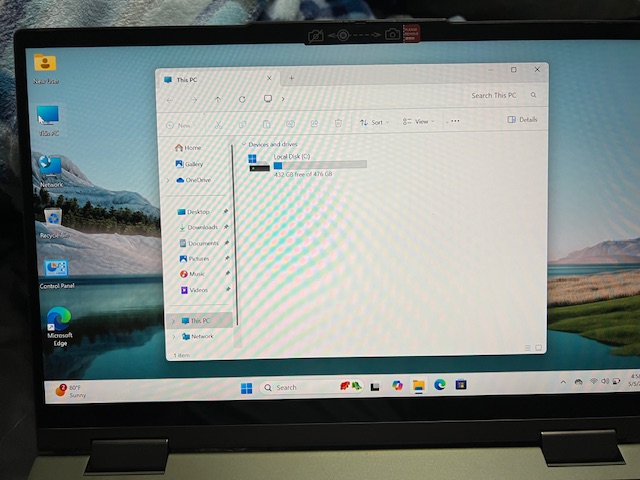Viewport: 640px width, 480px height.
Task: Click the Rename toolbar icon
Action: [x=290, y=124]
